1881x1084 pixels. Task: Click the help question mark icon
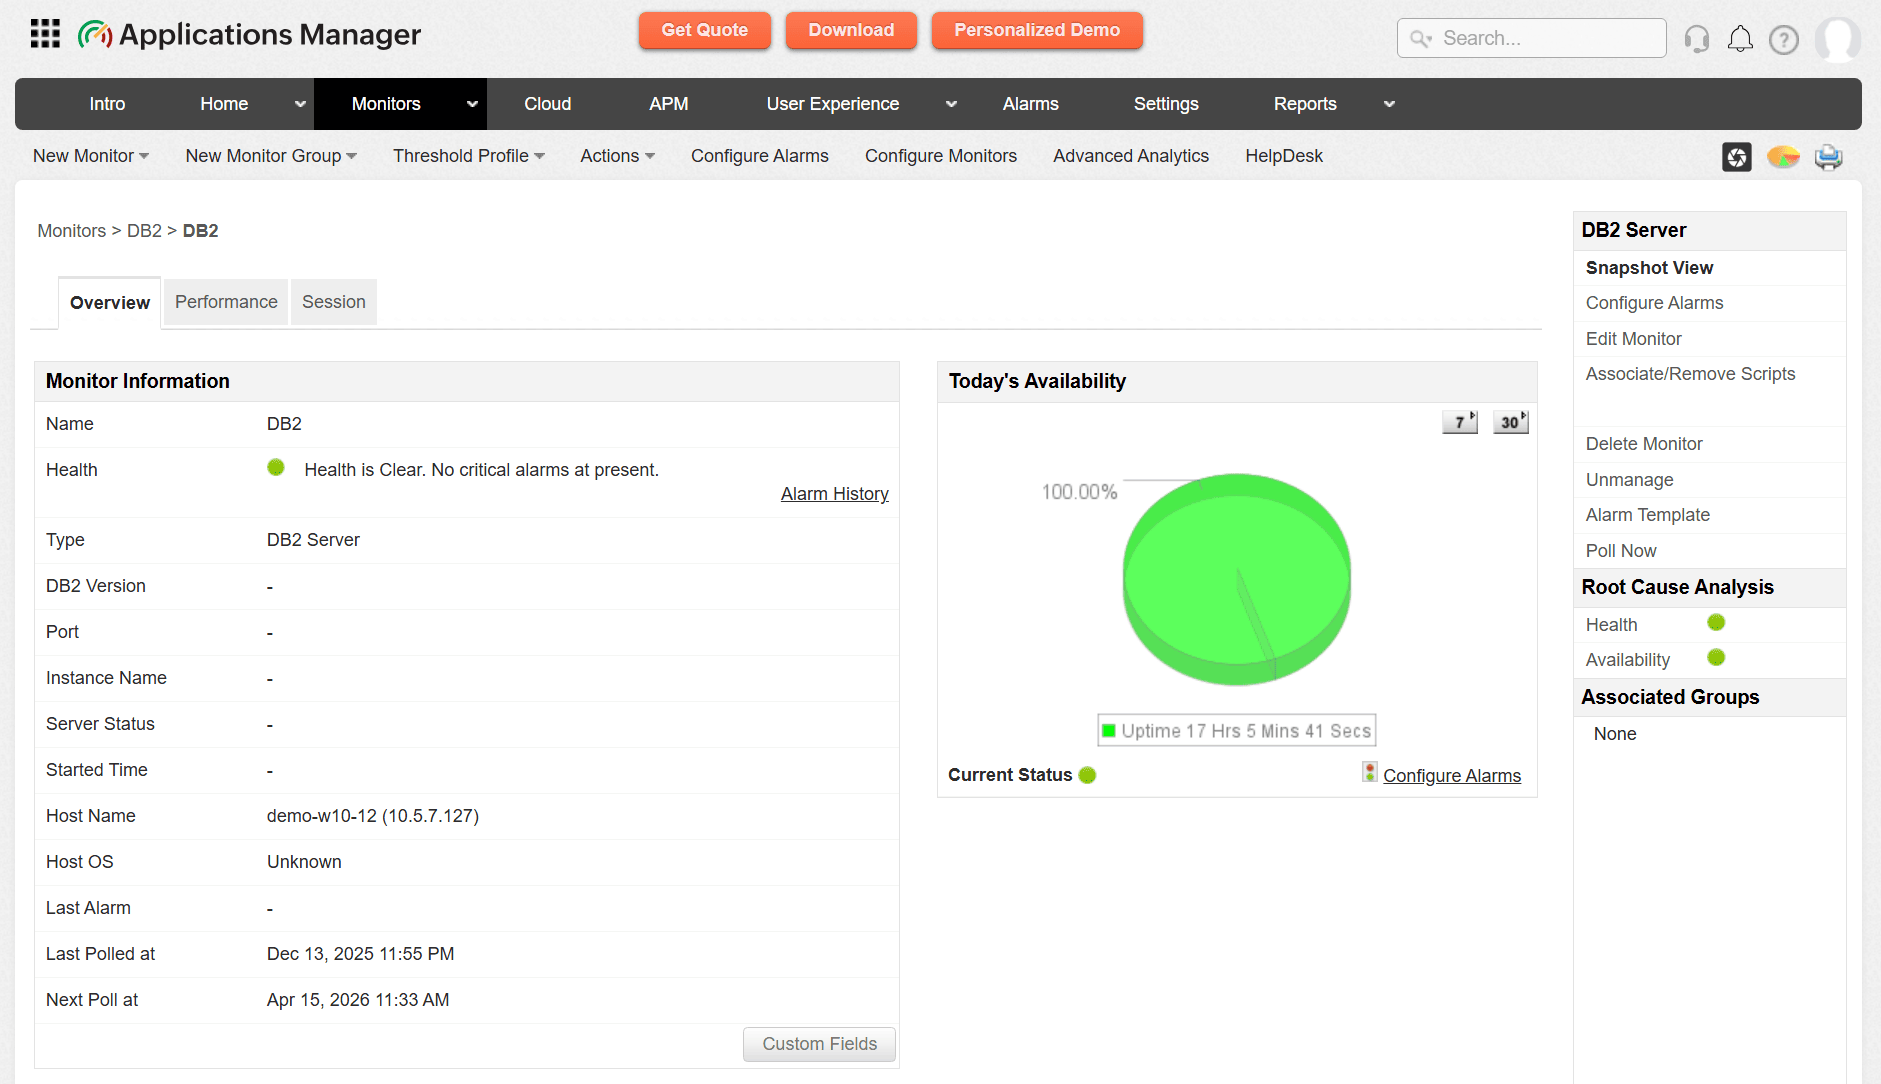(x=1785, y=40)
